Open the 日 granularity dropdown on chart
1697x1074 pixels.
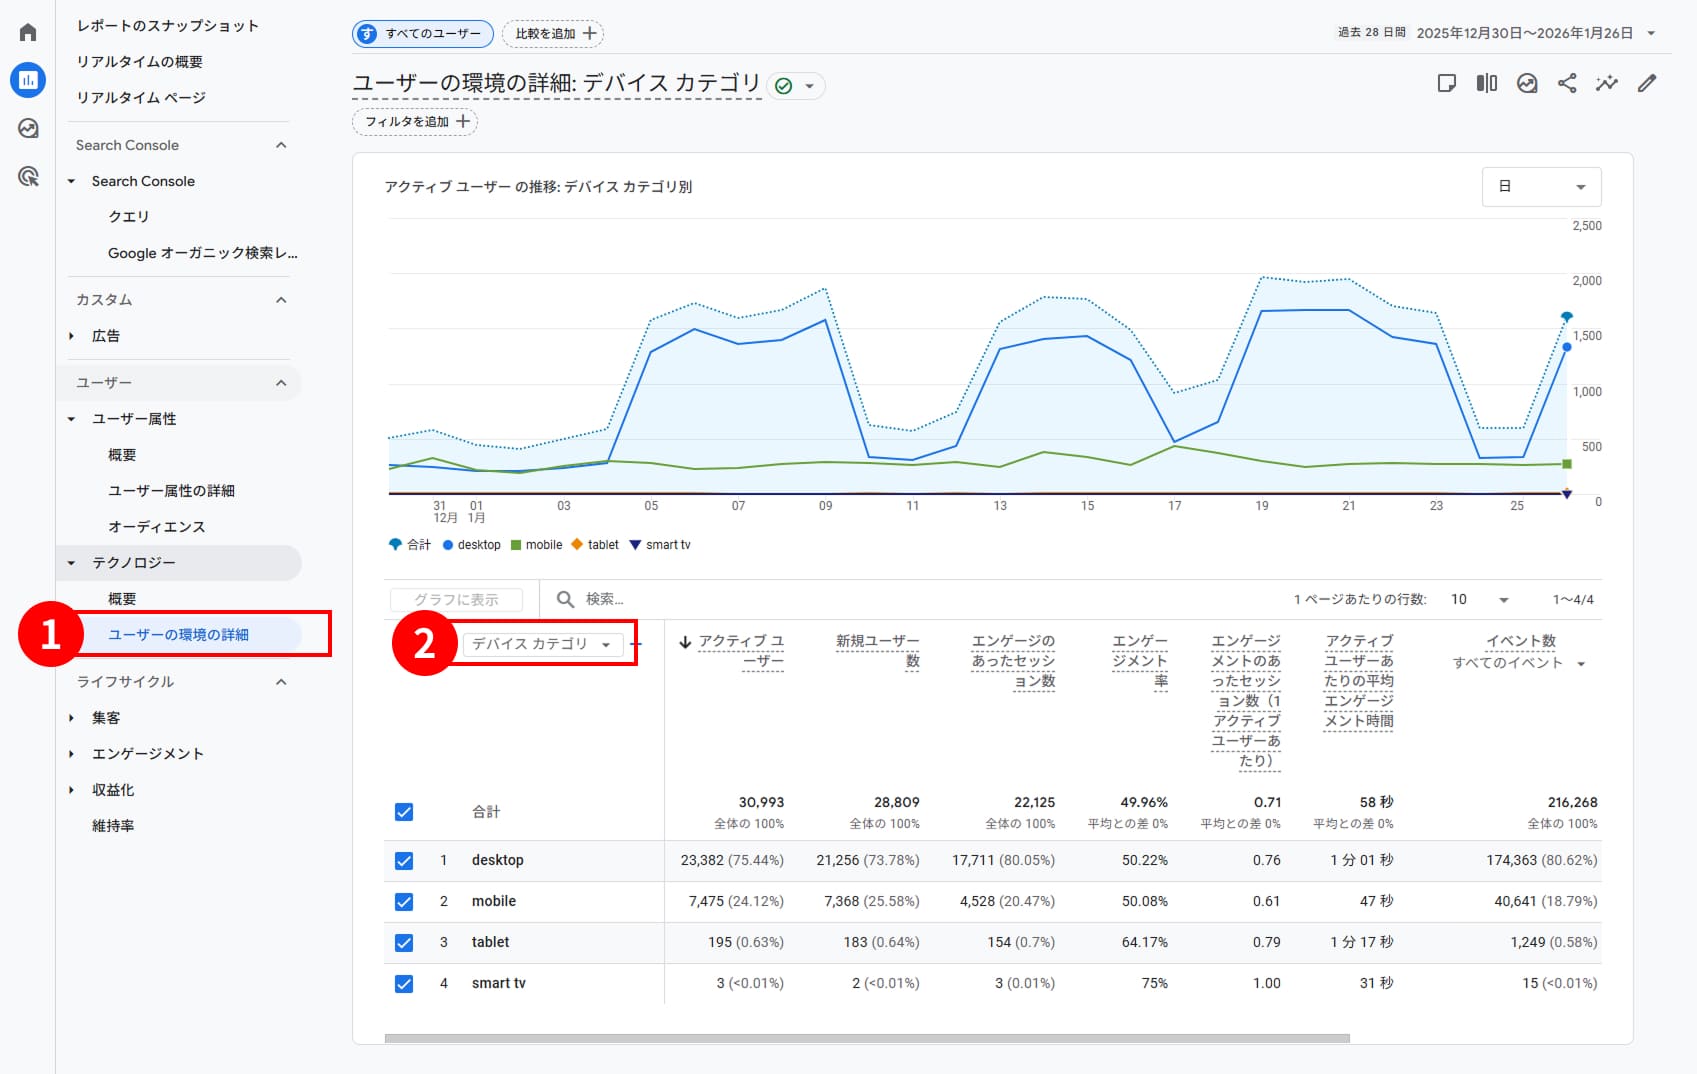(x=1541, y=187)
